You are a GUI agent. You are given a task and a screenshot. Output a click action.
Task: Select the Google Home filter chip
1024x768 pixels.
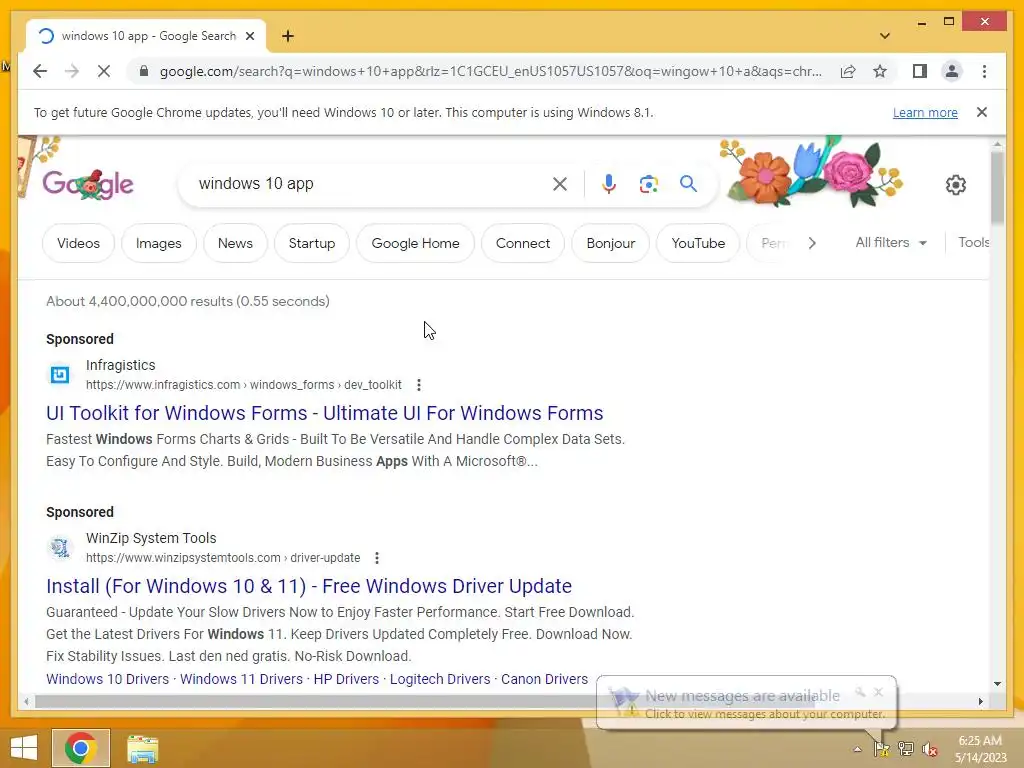pos(415,243)
